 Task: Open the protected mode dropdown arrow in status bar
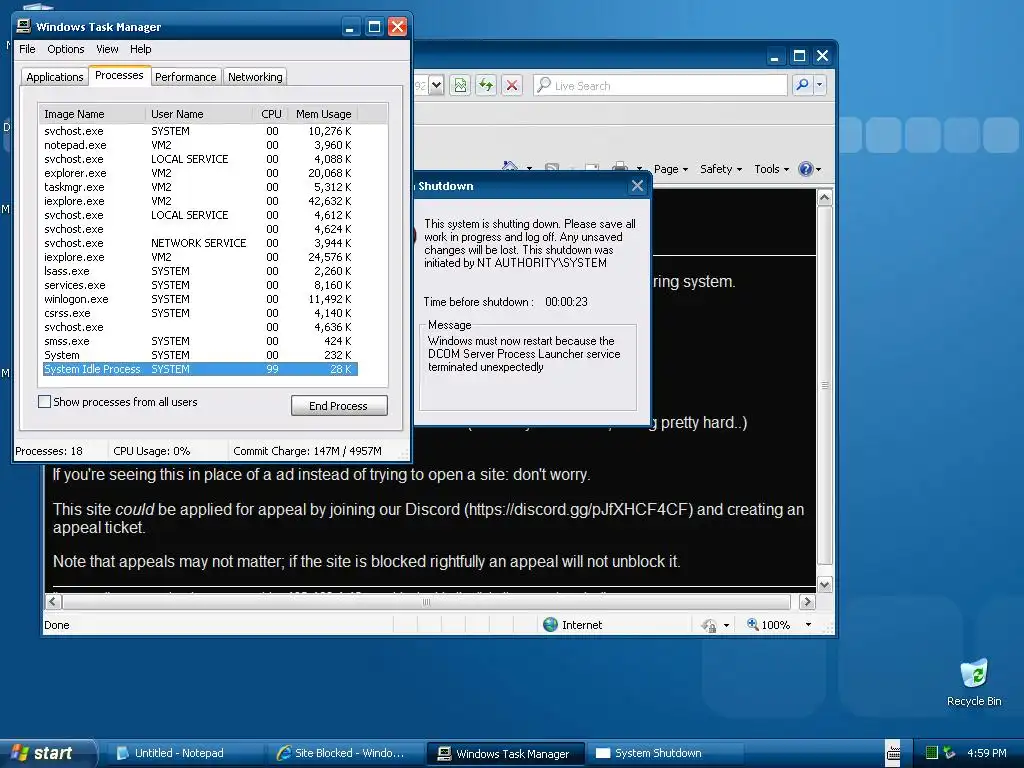coord(726,626)
